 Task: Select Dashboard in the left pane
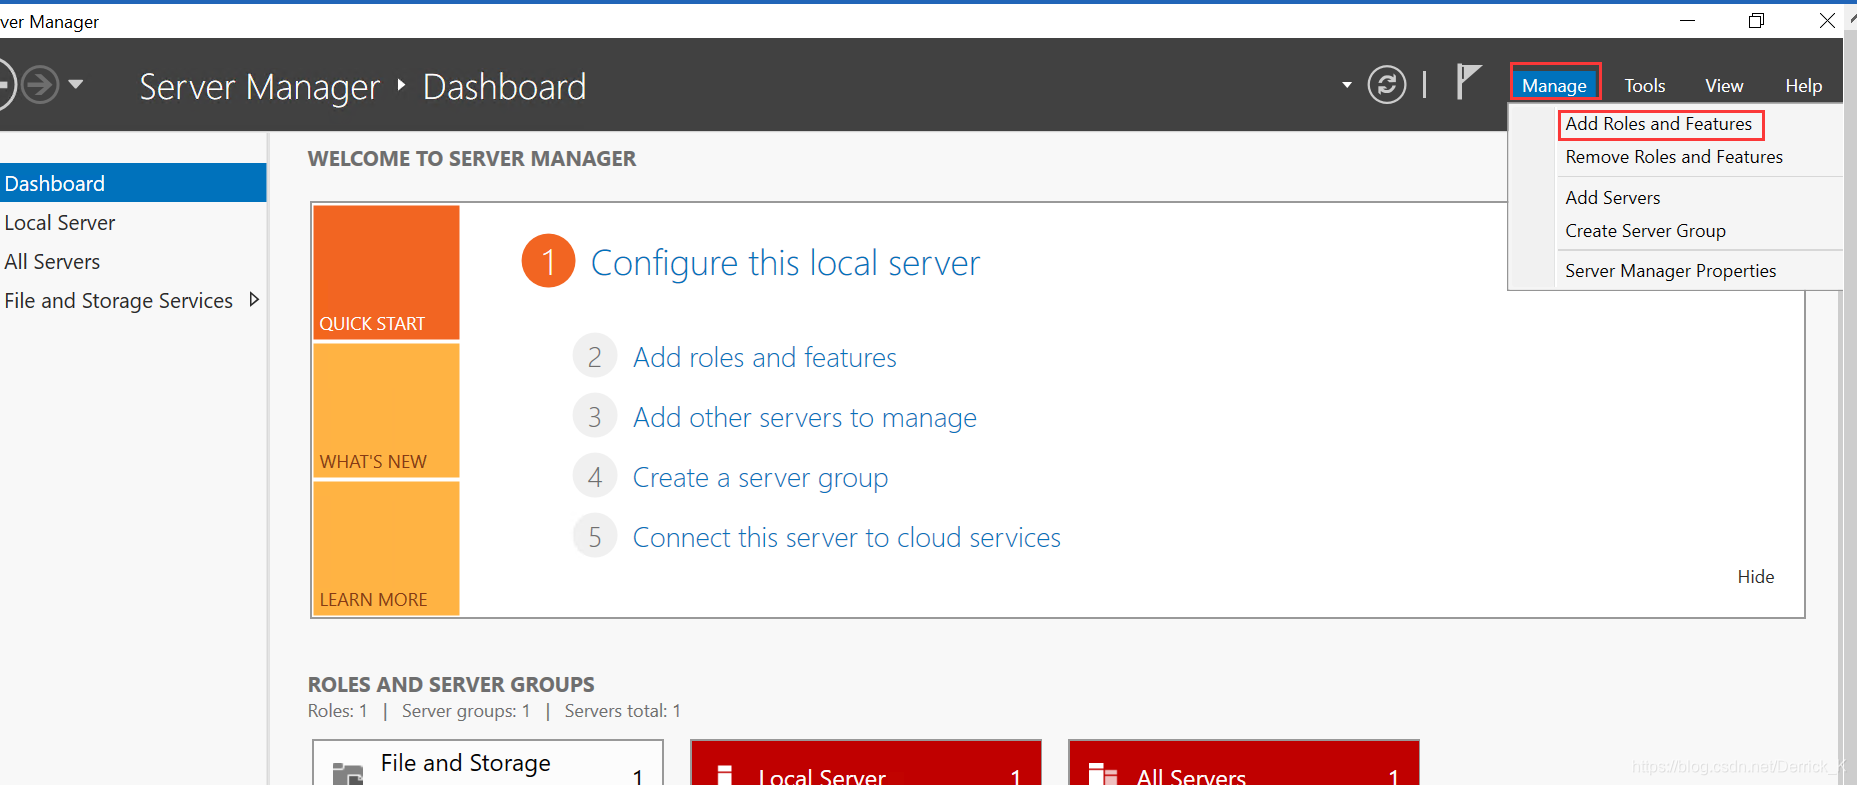[x=133, y=183]
